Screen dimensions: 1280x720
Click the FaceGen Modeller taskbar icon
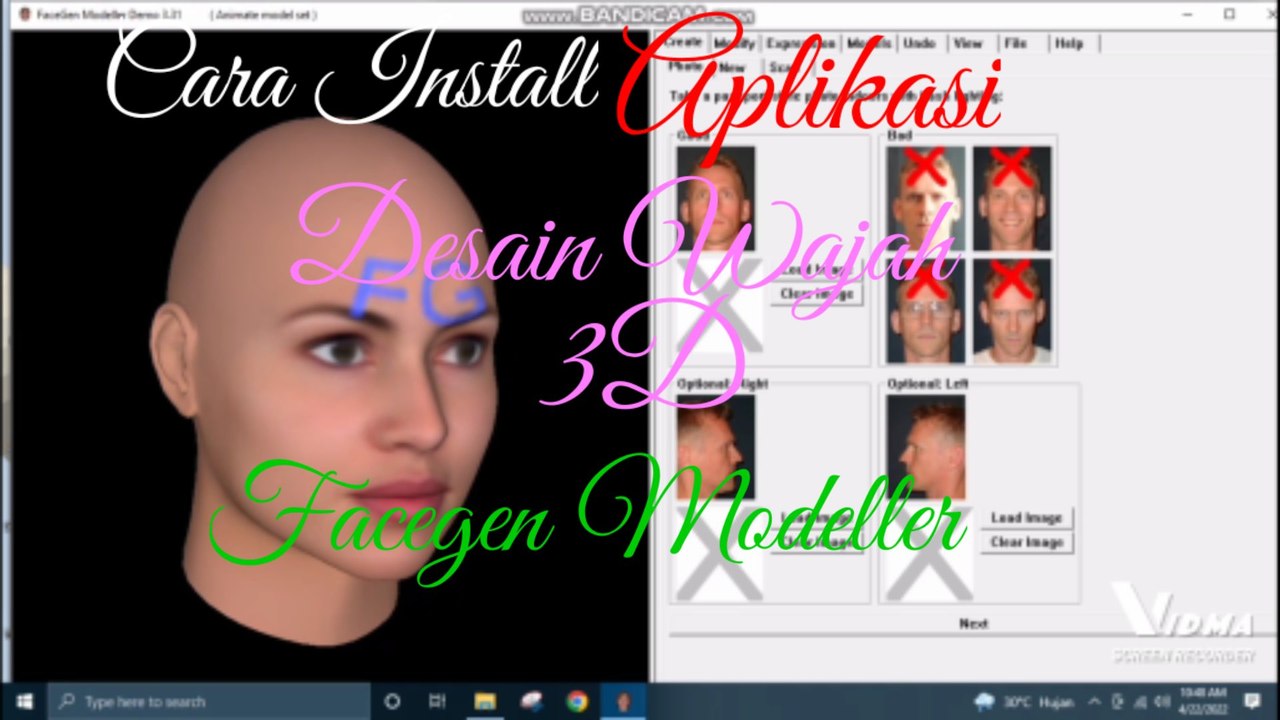pyautogui.click(x=623, y=701)
